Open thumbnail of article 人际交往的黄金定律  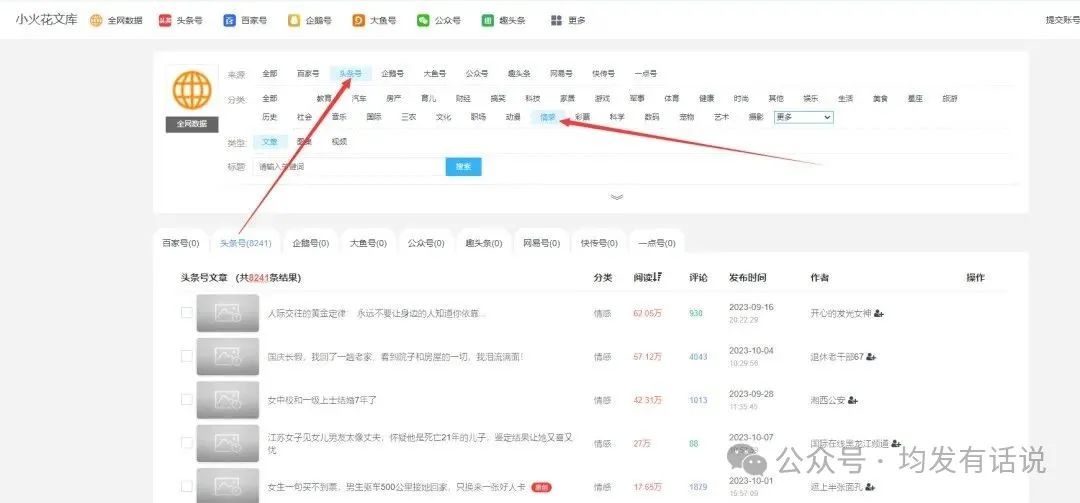pyautogui.click(x=228, y=314)
